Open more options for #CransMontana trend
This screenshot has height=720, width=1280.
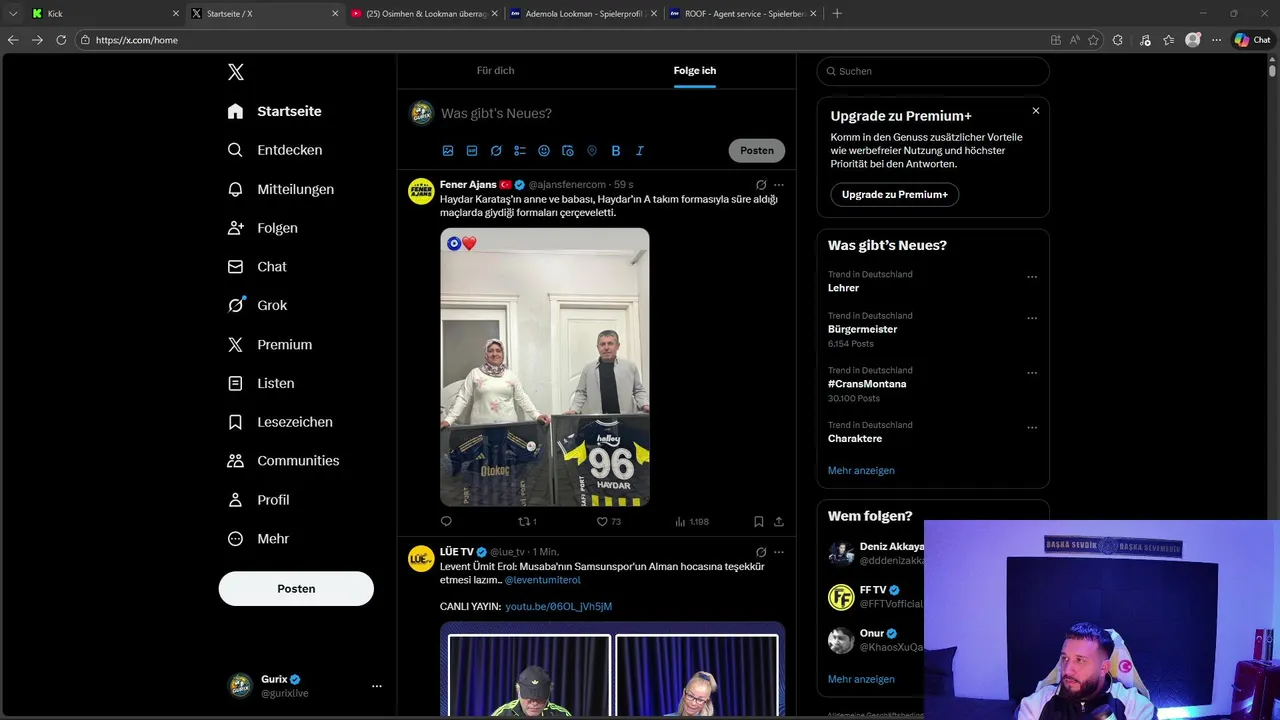(x=1032, y=373)
